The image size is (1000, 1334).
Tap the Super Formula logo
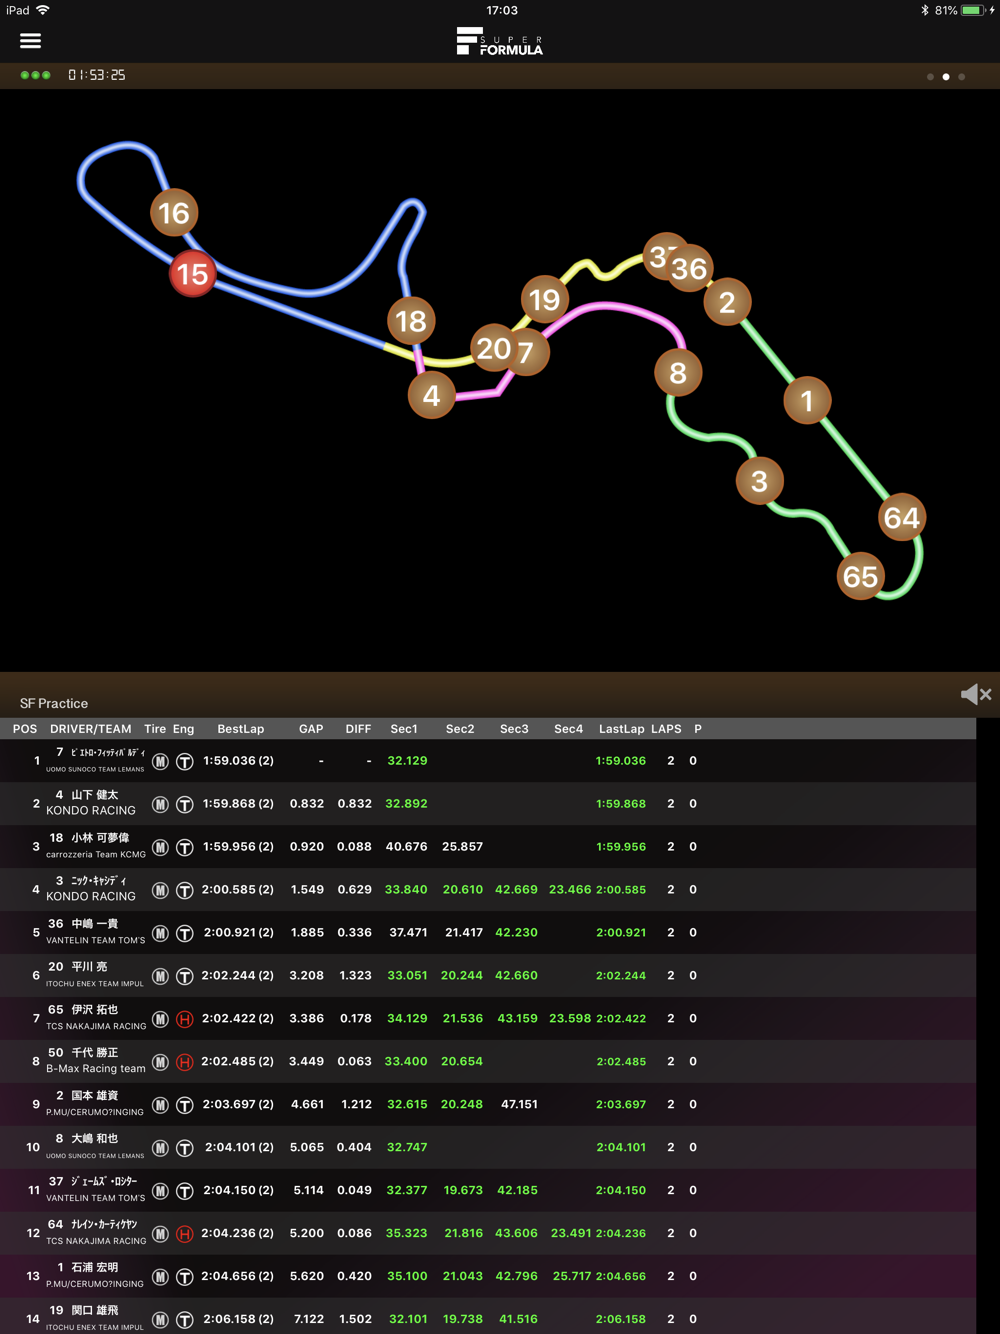click(x=500, y=41)
